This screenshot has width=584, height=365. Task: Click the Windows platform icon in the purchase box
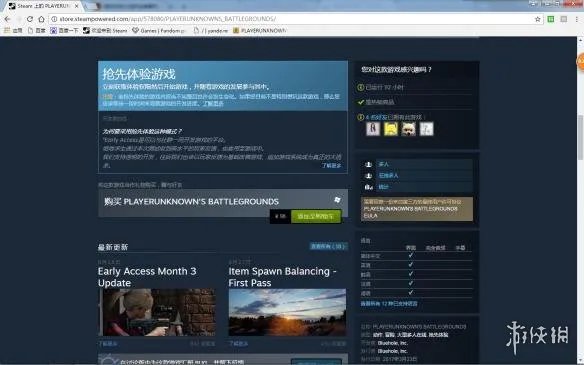point(337,200)
